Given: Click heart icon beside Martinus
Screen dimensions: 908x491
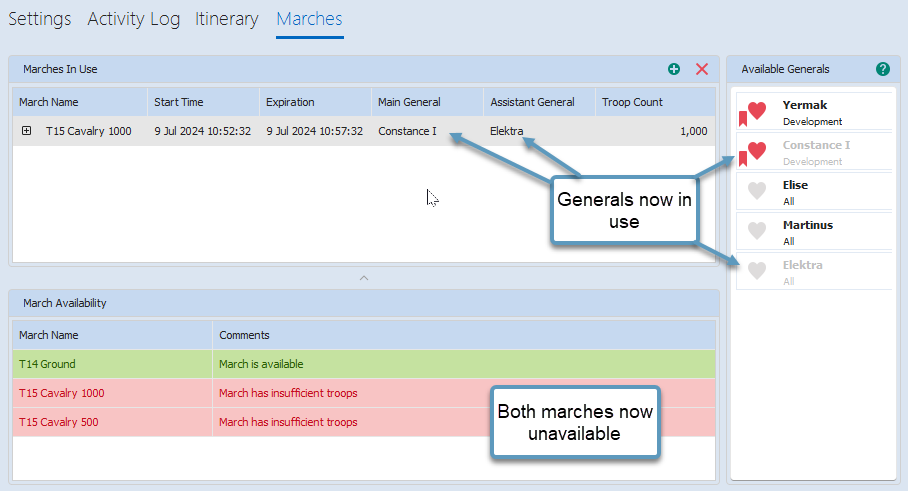Looking at the screenshot, I should (x=758, y=231).
